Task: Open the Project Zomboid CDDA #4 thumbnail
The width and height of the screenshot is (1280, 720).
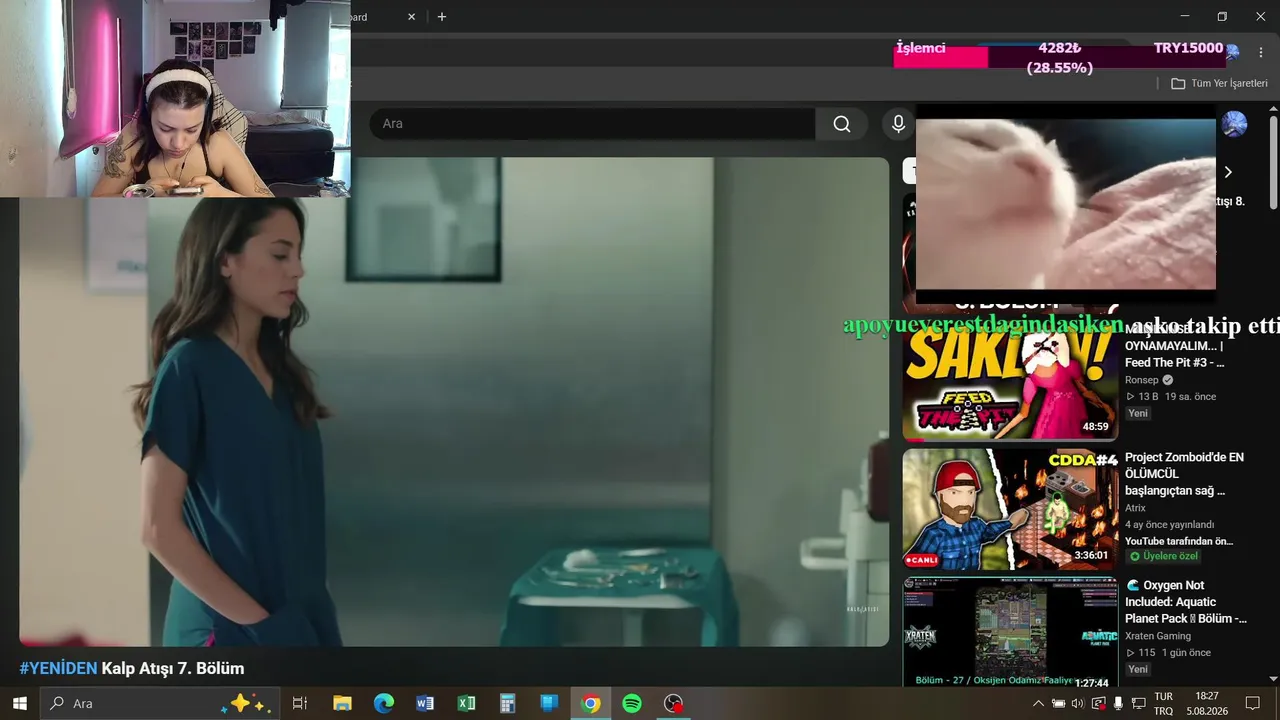Action: click(x=1010, y=509)
